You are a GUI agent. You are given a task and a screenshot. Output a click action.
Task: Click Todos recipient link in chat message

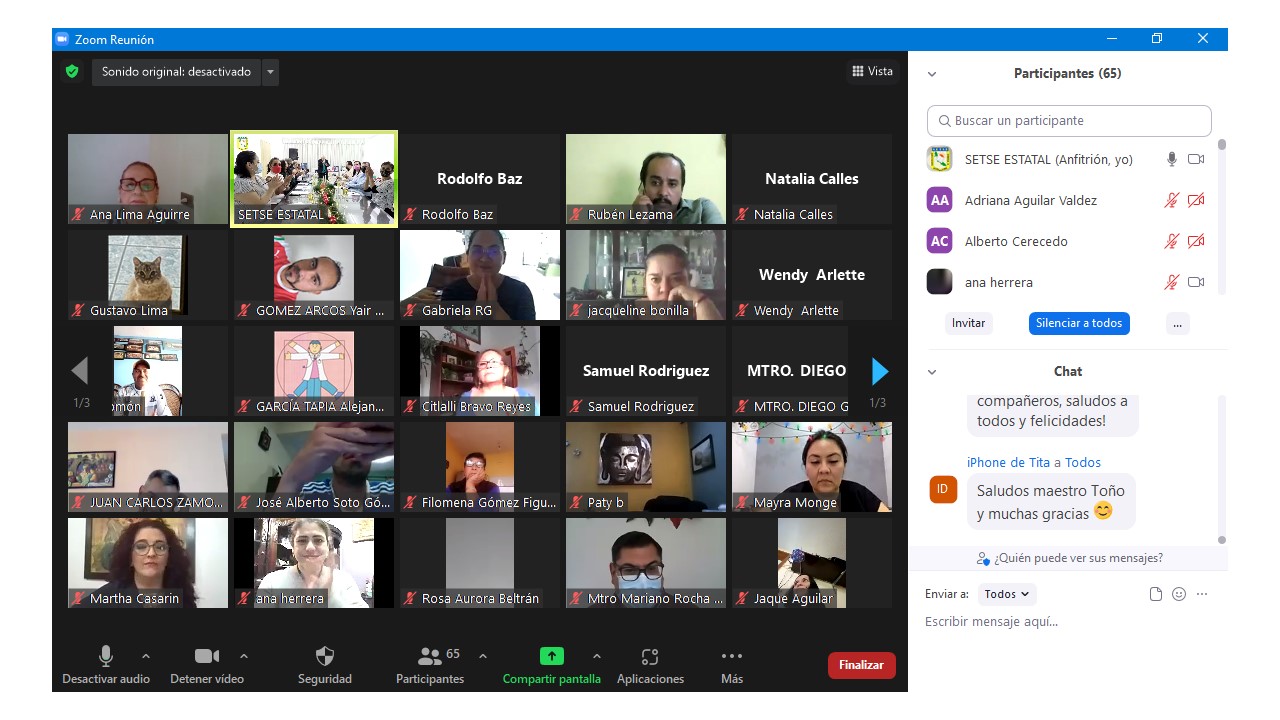click(1083, 463)
